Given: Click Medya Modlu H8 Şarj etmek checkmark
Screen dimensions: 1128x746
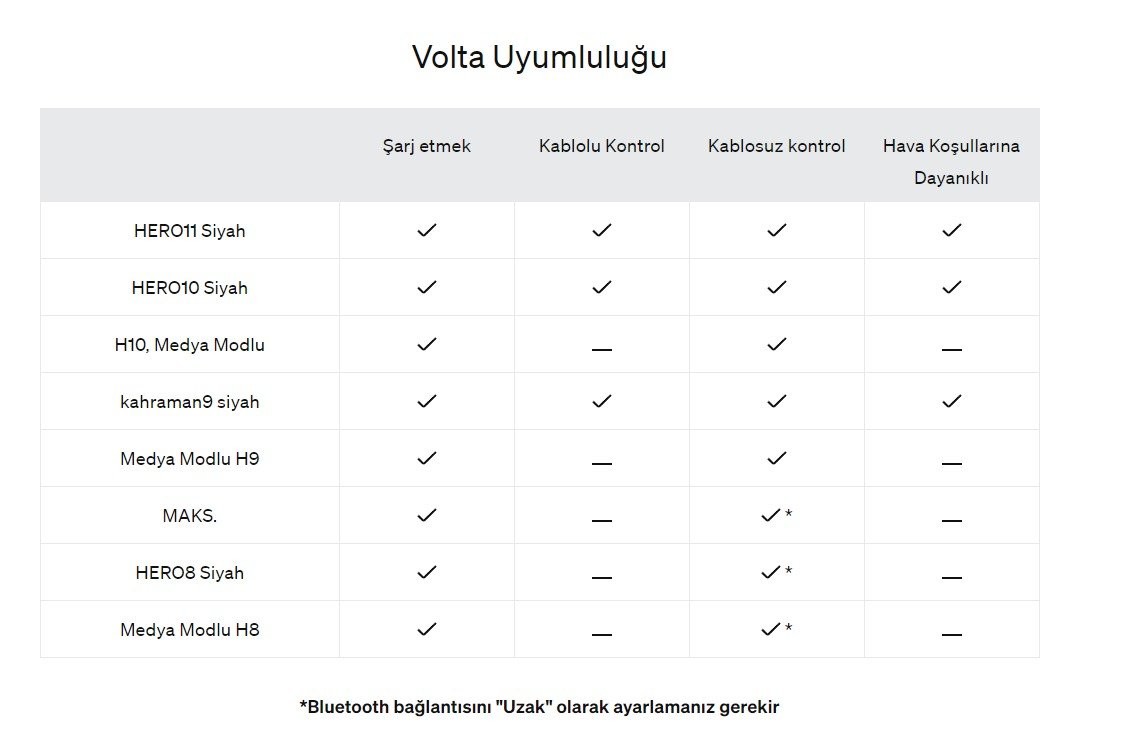Looking at the screenshot, I should [427, 629].
